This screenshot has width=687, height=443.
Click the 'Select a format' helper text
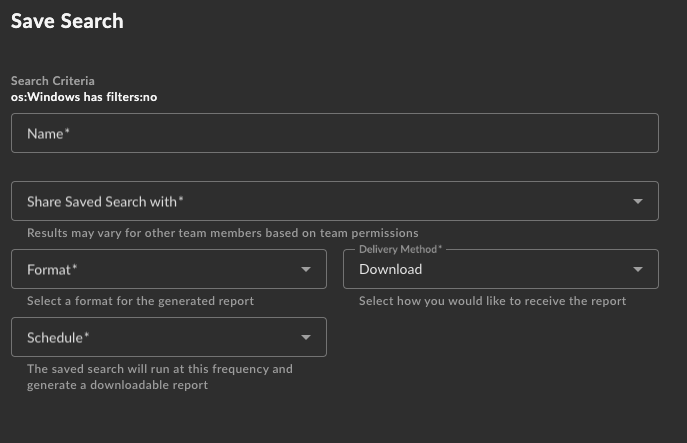click(x=140, y=301)
